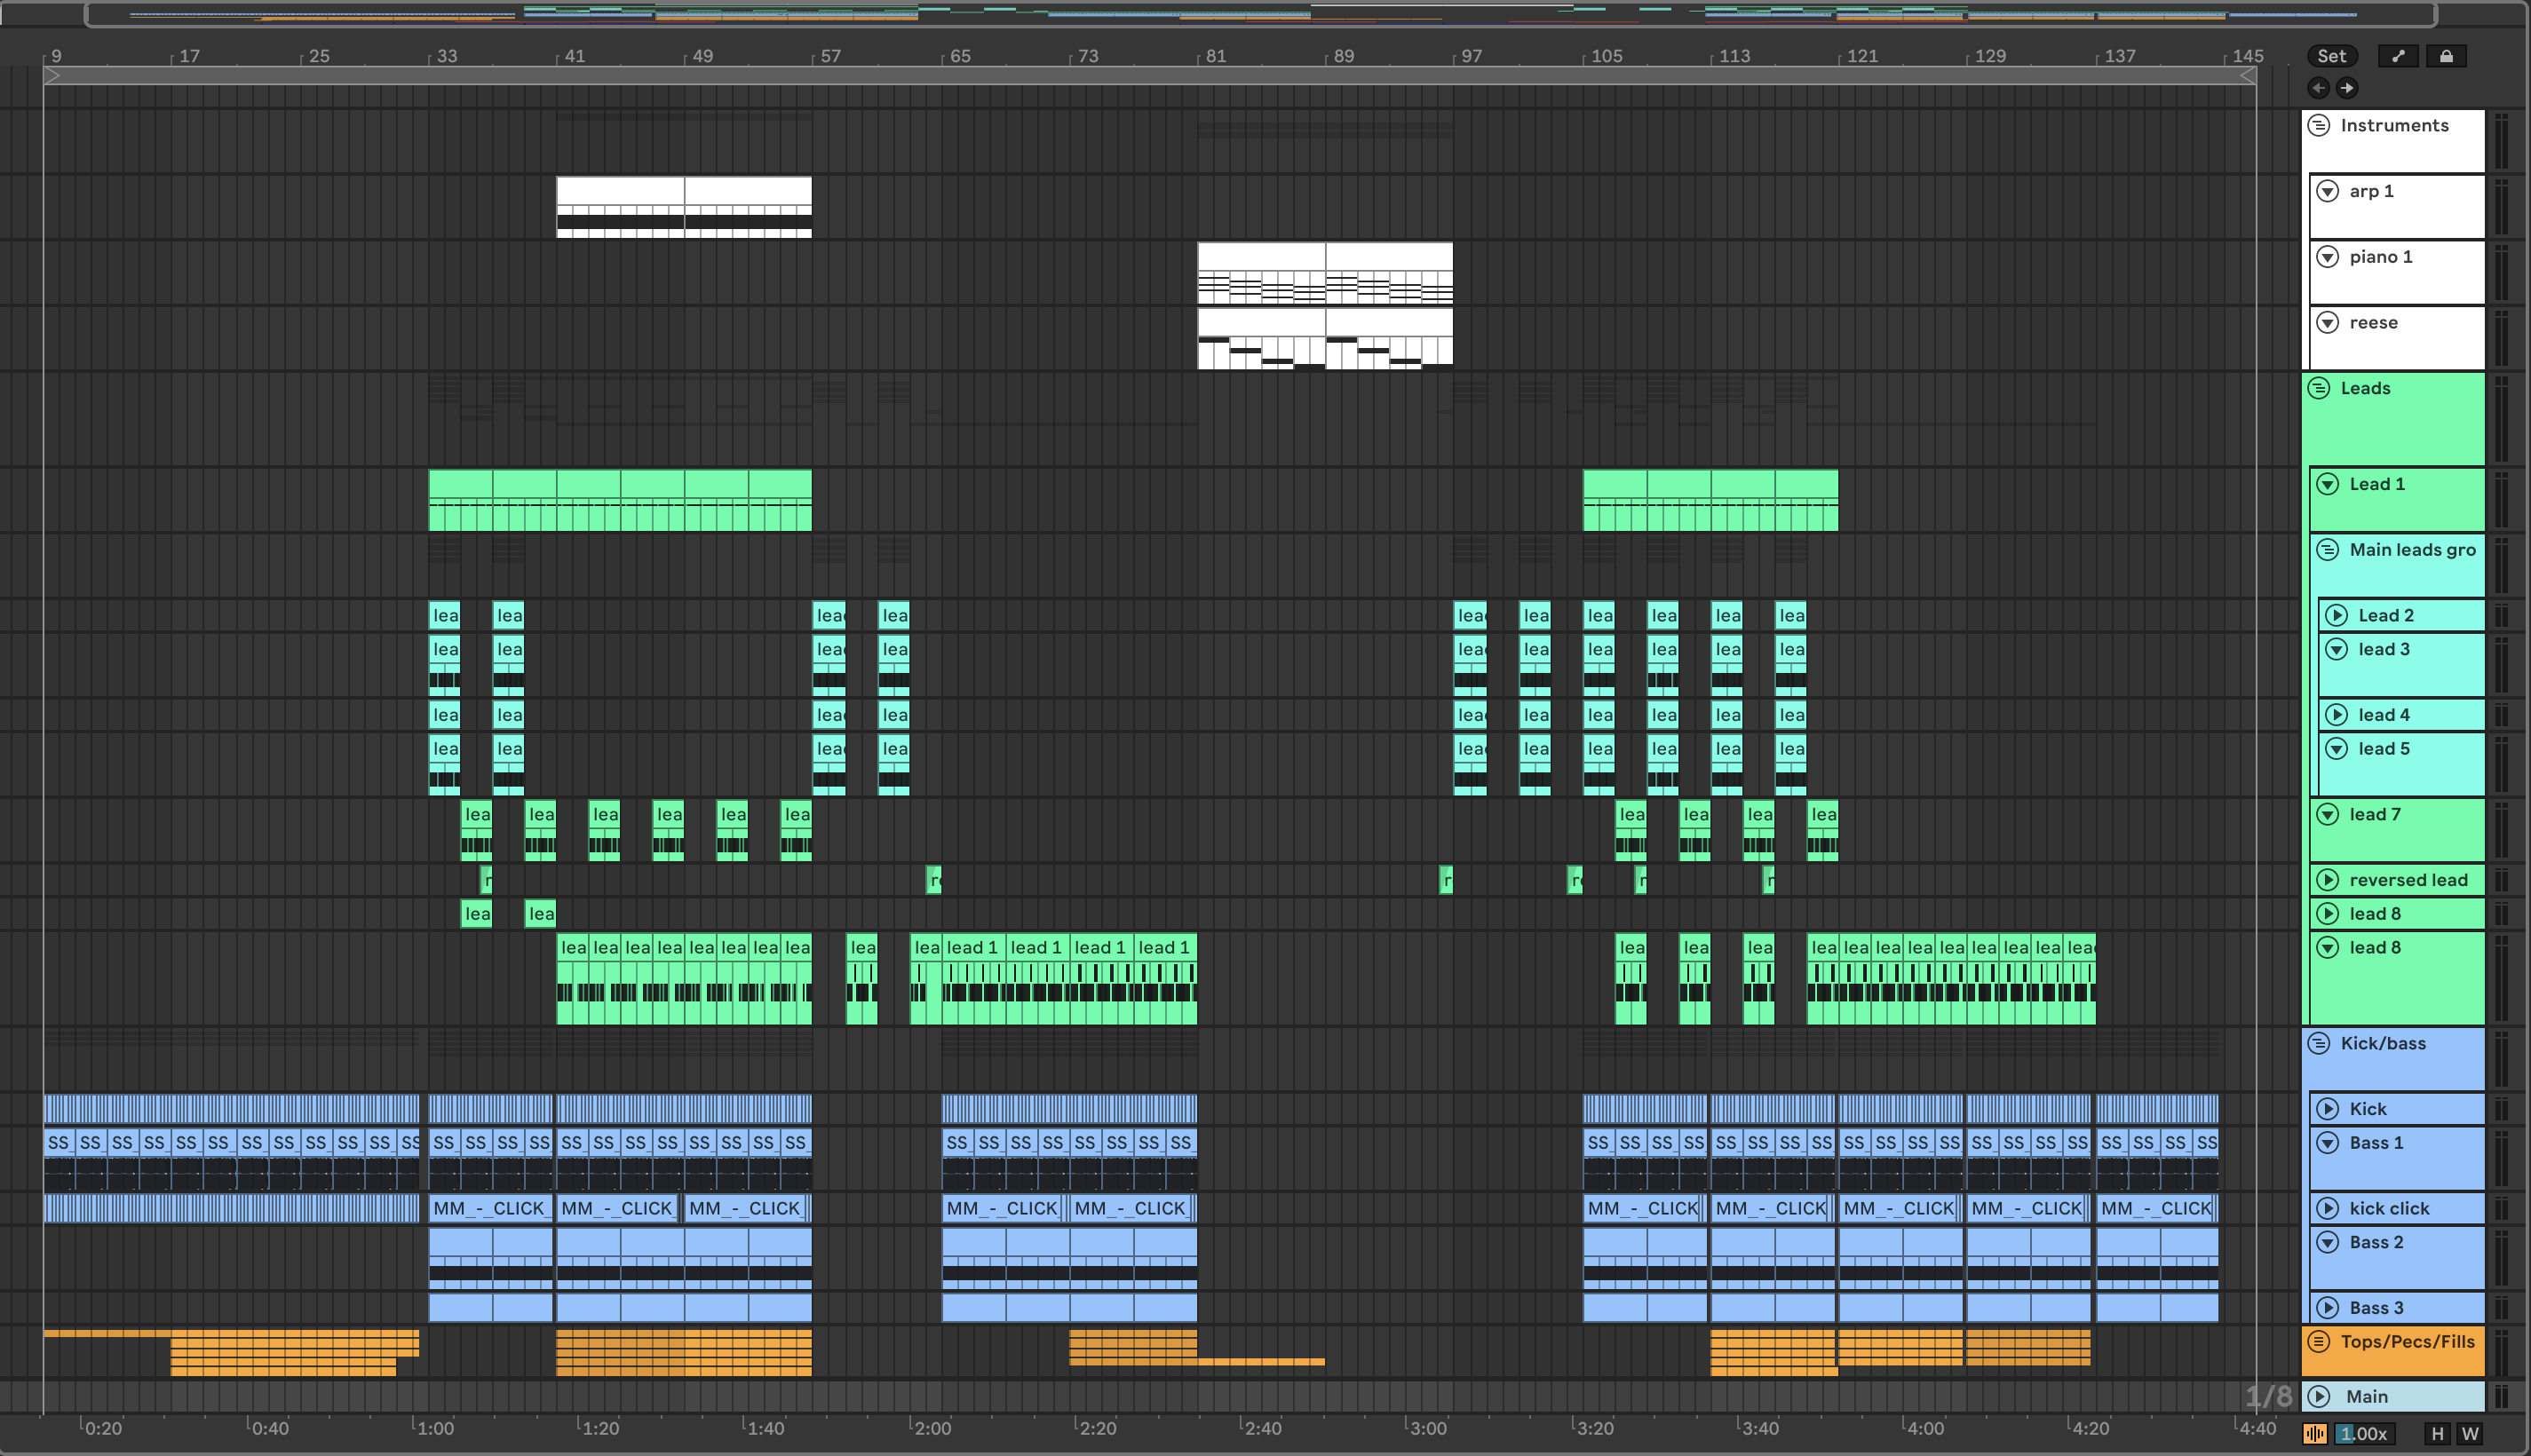
Task: Select the reversed lead clip near bar 65
Action: coord(934,880)
